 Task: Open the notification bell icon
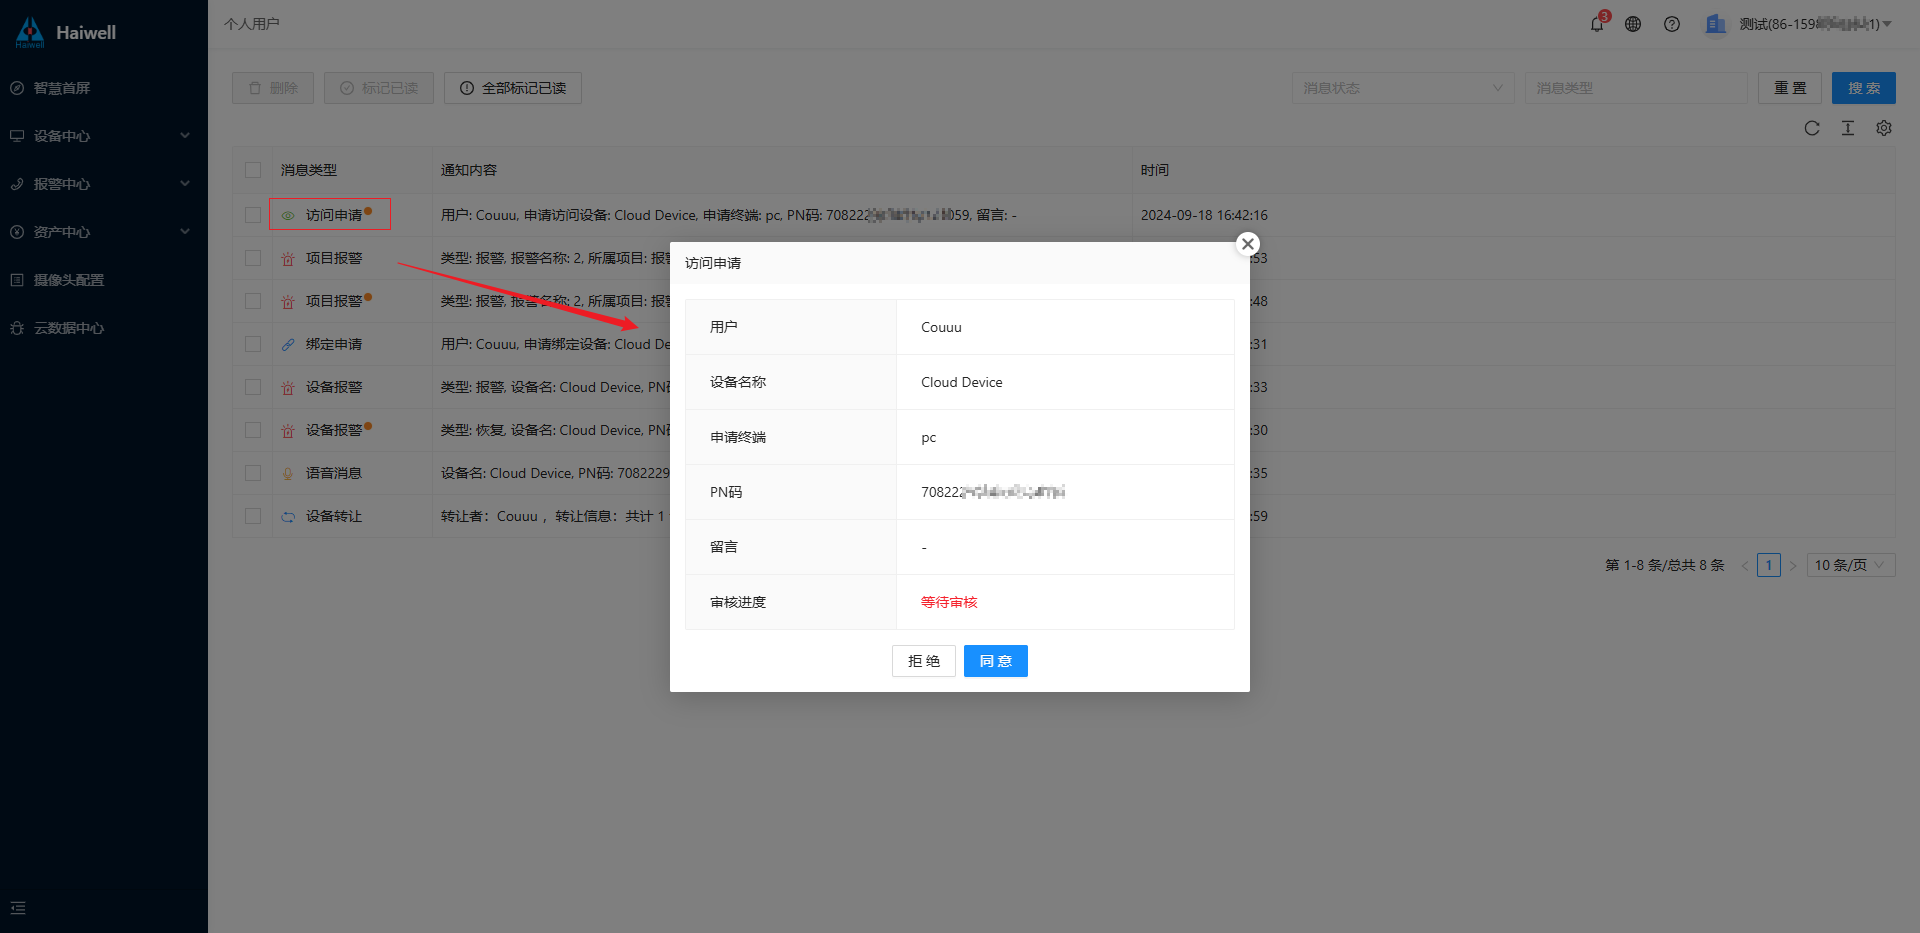(x=1597, y=24)
